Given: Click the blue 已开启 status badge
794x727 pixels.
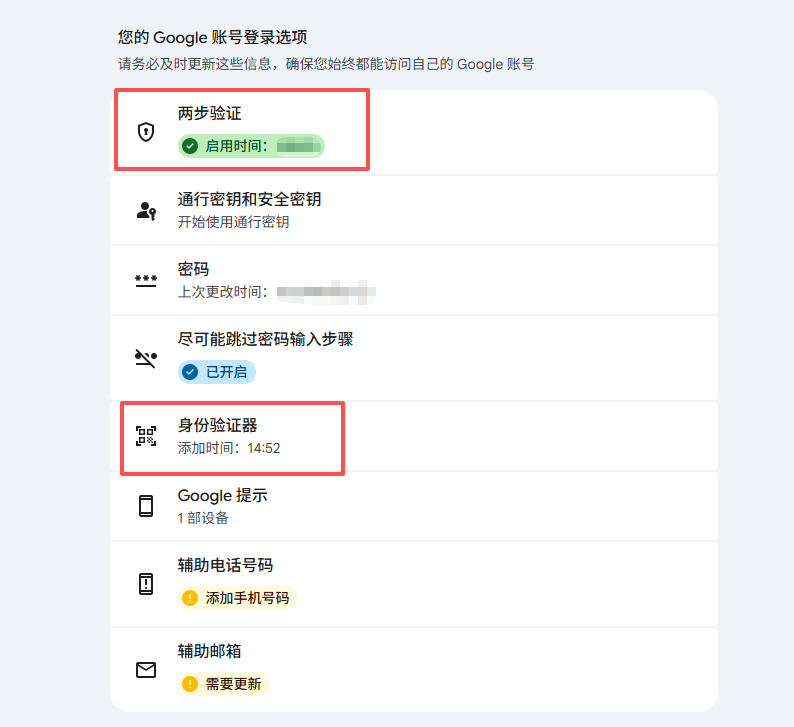Looking at the screenshot, I should 217,372.
